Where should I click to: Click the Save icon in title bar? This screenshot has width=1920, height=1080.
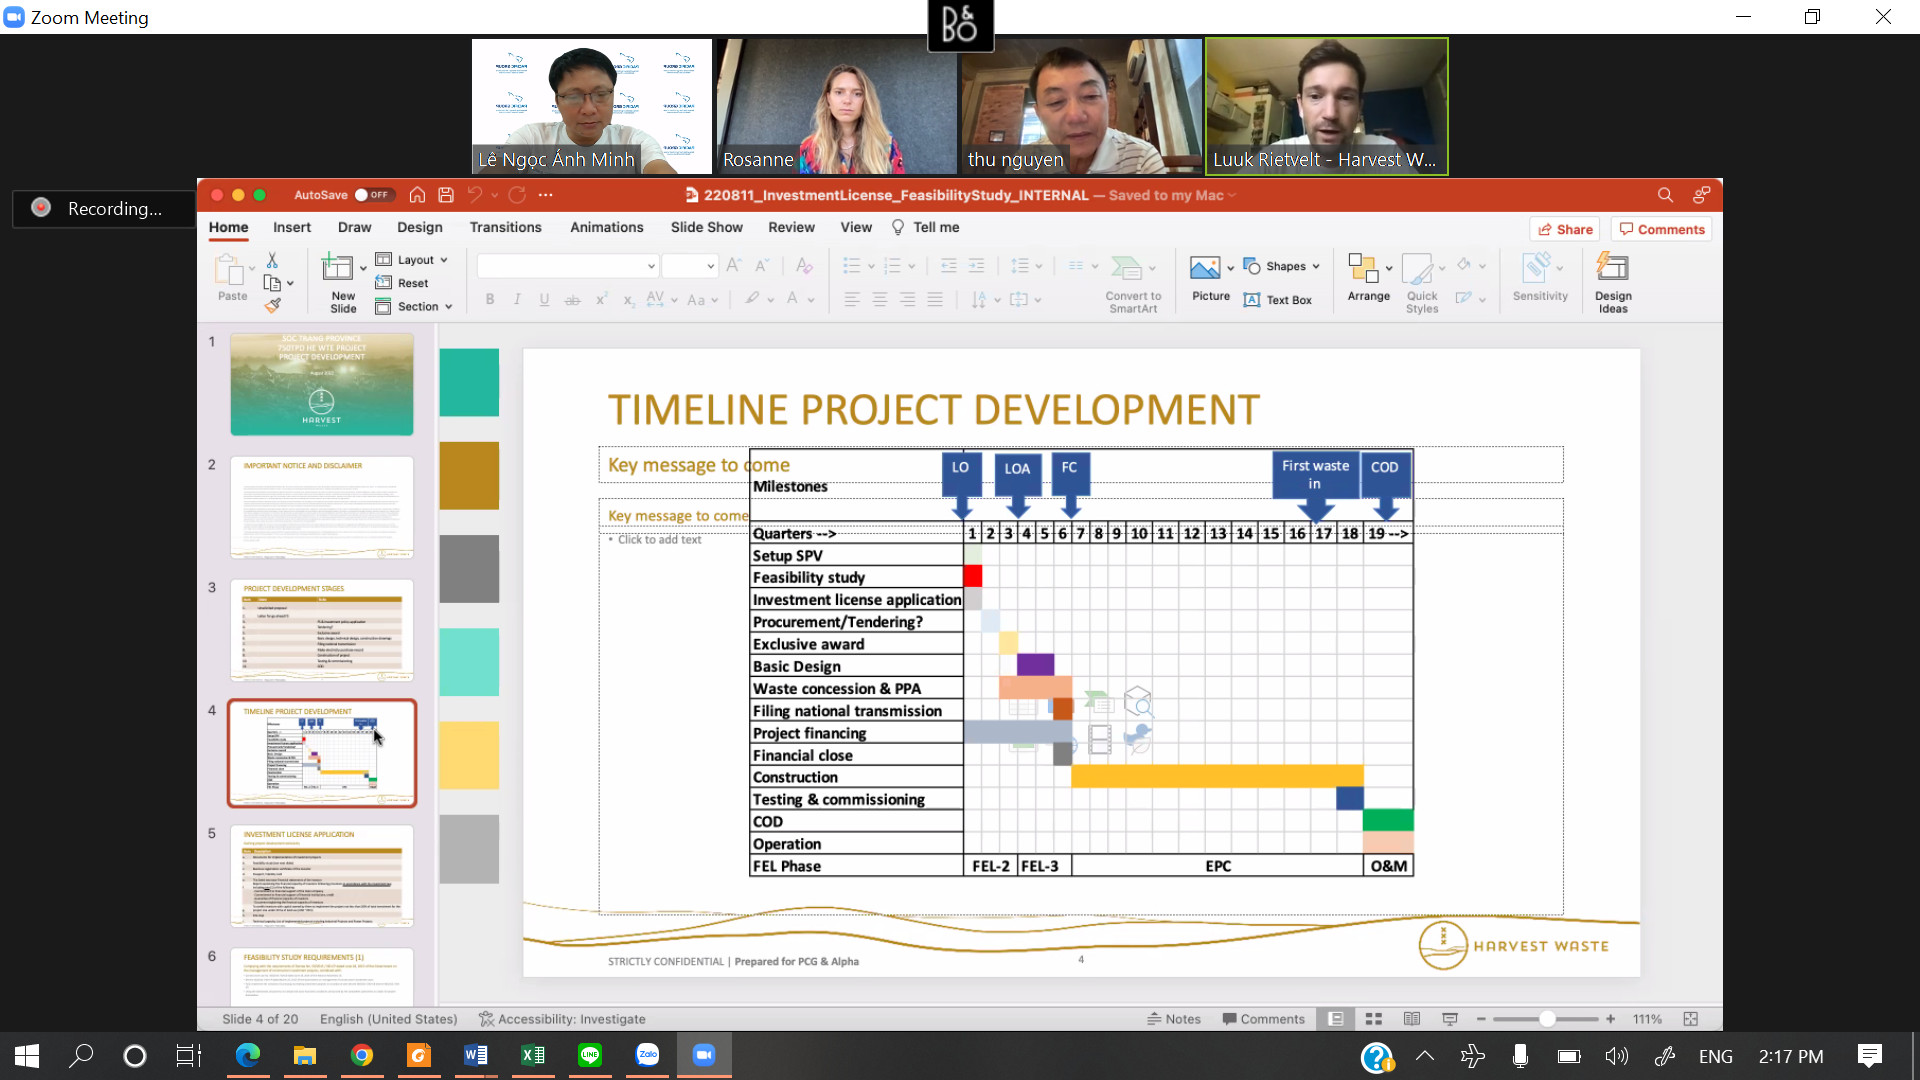[446, 195]
